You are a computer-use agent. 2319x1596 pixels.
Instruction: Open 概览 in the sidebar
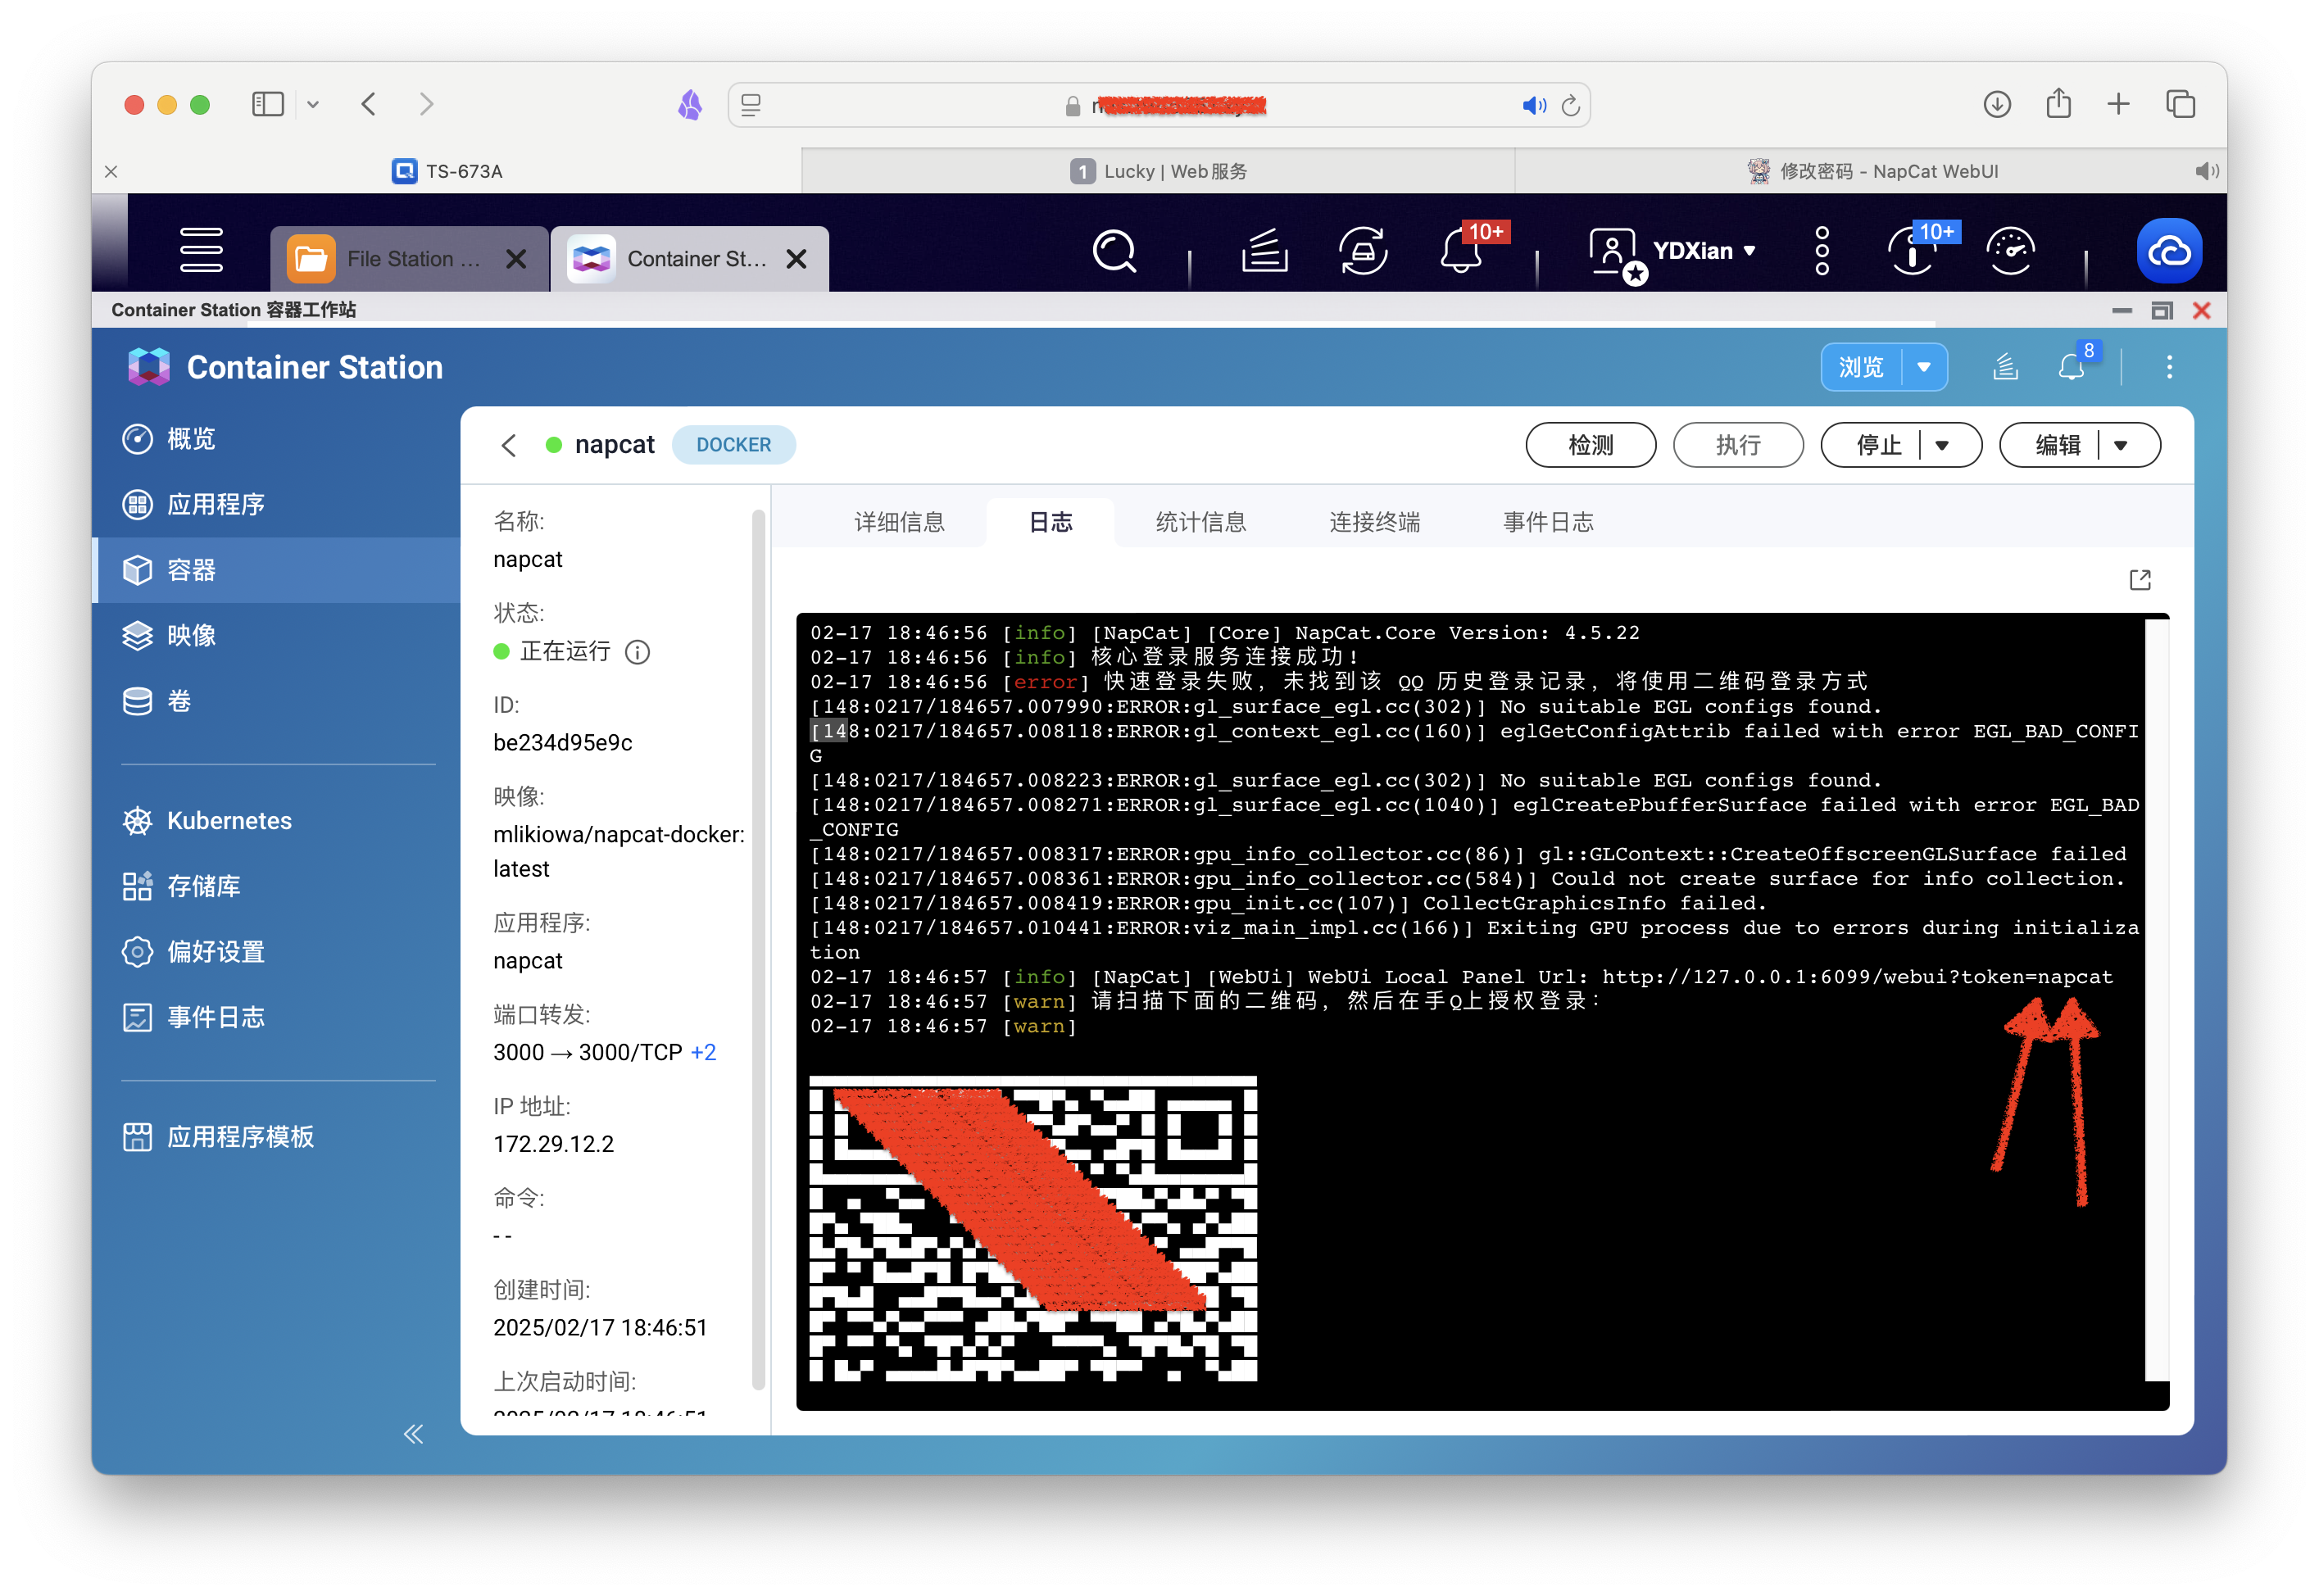(276, 439)
